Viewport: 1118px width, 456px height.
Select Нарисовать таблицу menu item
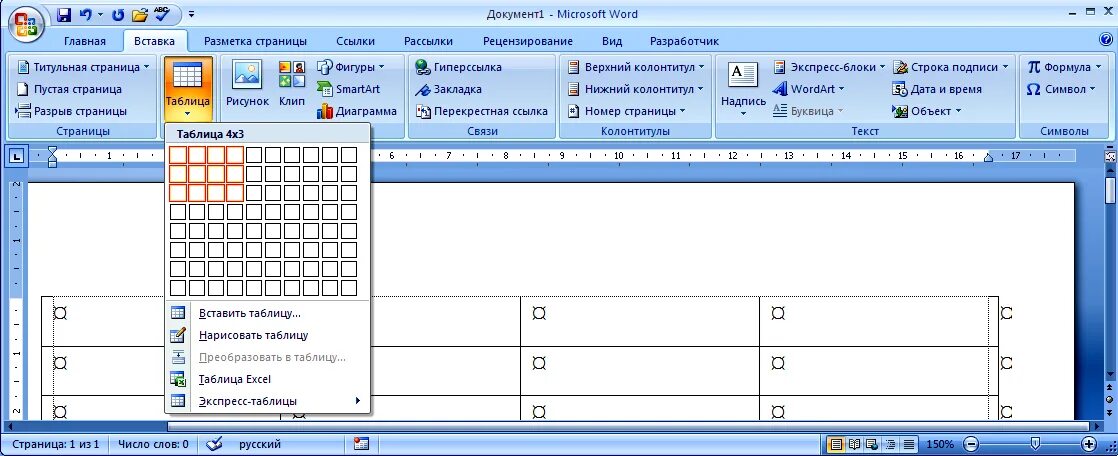click(267, 335)
